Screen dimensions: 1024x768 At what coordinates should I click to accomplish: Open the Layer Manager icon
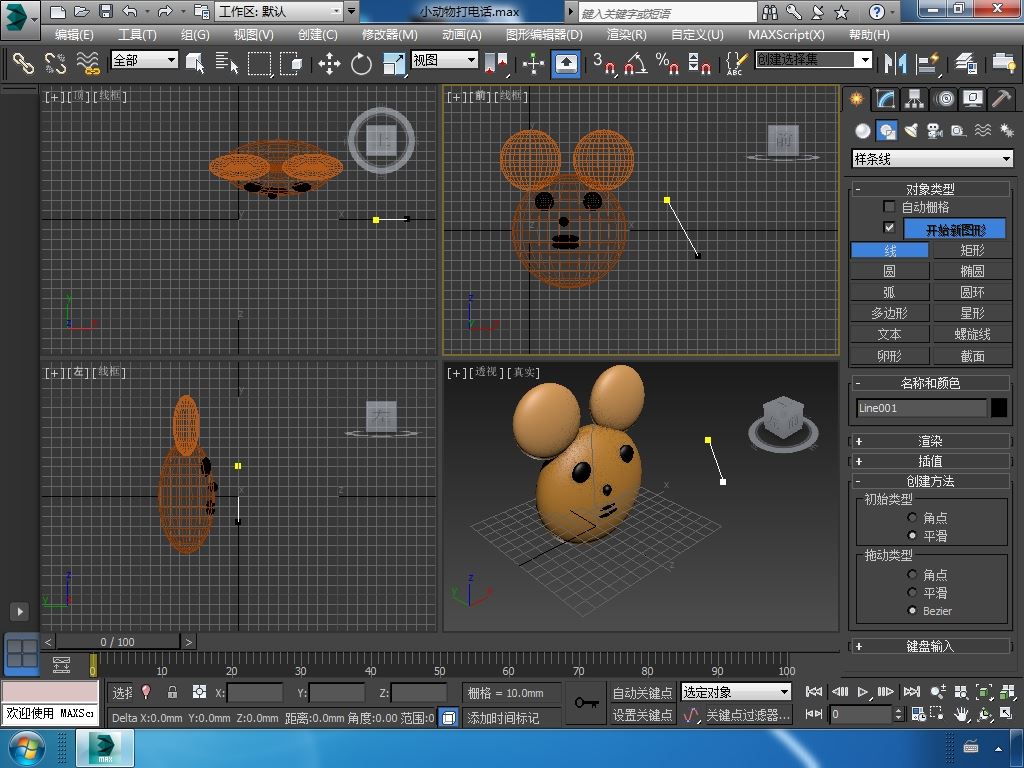[966, 63]
